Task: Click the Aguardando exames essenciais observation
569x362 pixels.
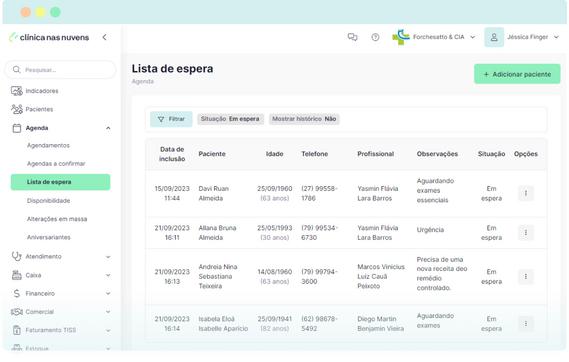Action: click(435, 190)
